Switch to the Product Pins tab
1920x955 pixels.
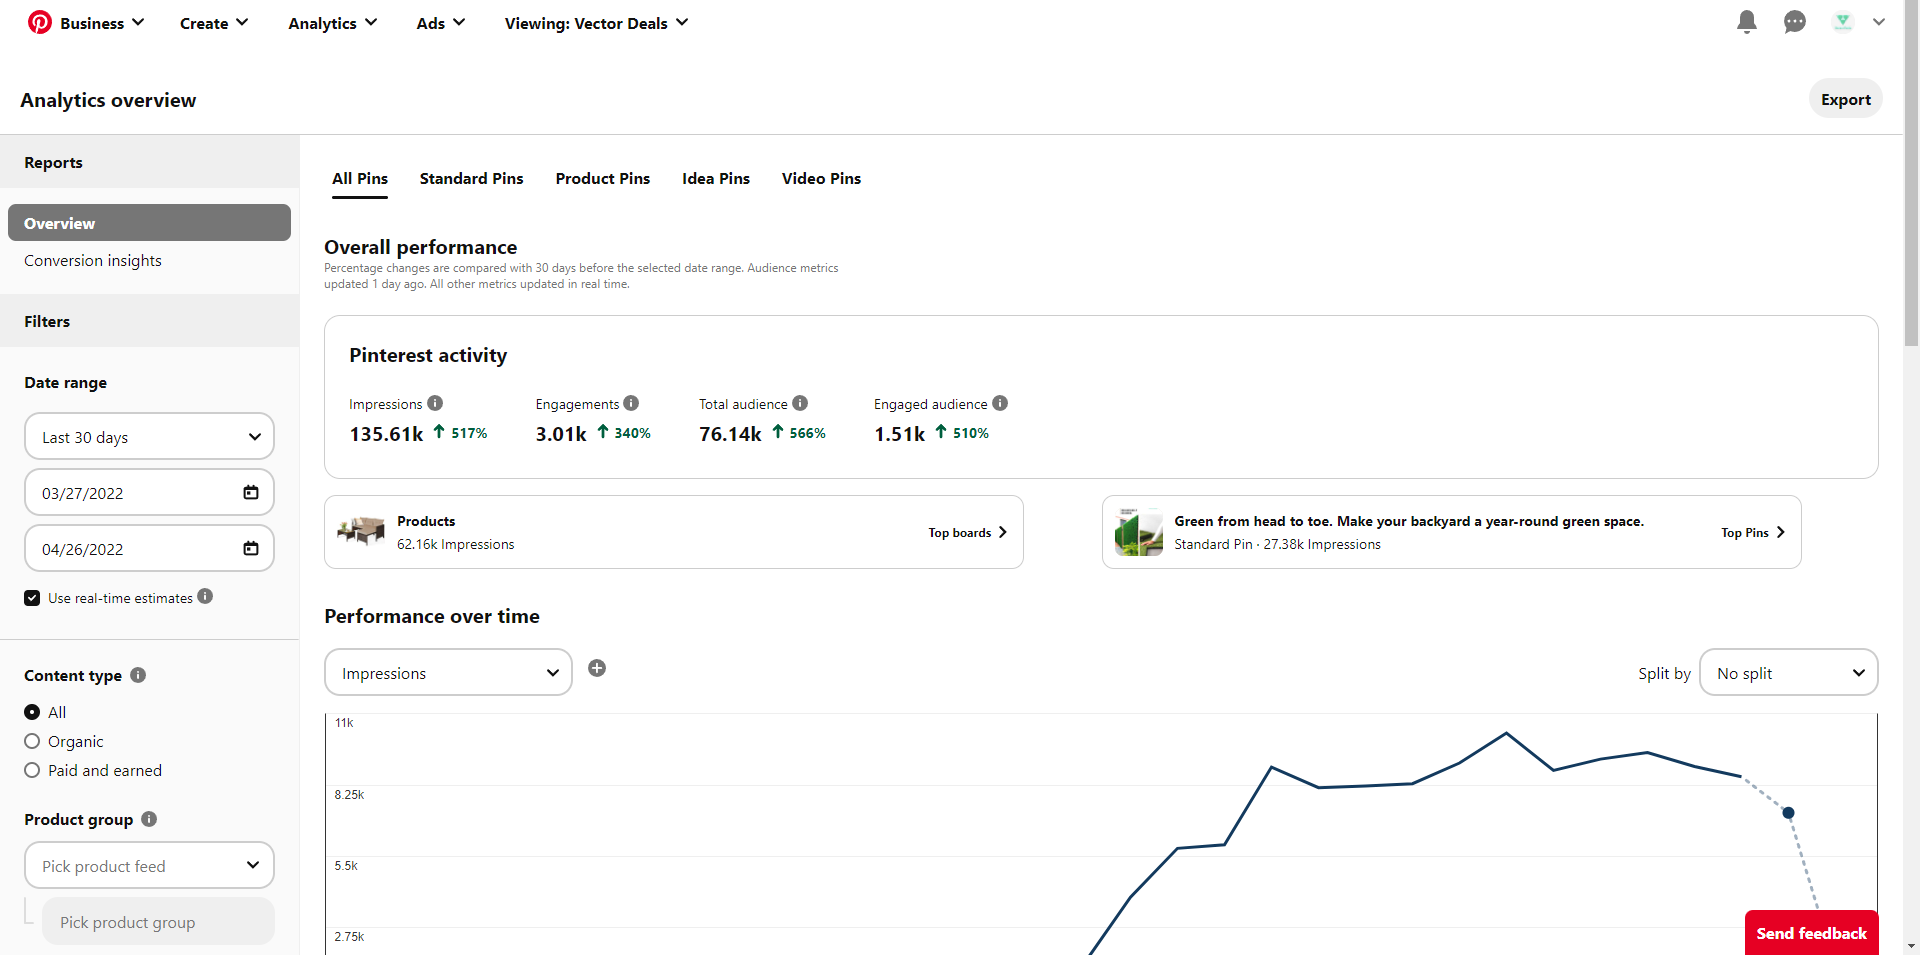pyautogui.click(x=603, y=179)
